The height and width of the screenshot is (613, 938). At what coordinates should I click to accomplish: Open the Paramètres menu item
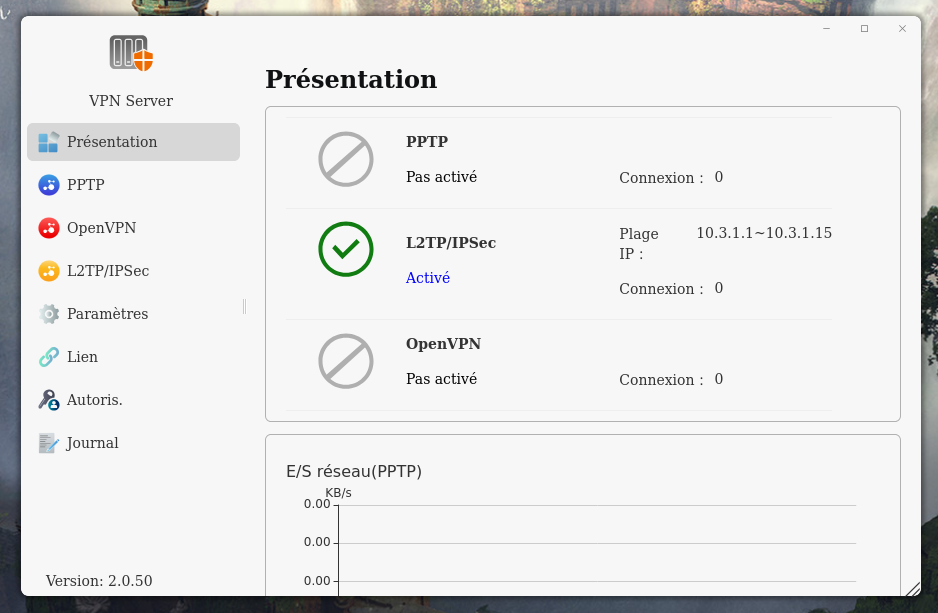pyautogui.click(x=107, y=314)
